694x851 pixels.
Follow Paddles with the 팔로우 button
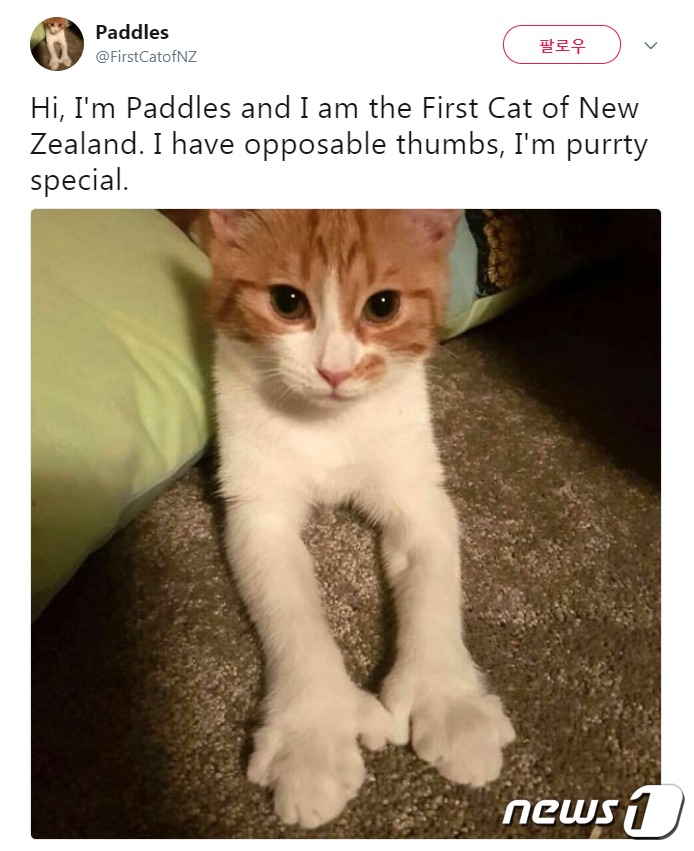click(561, 45)
